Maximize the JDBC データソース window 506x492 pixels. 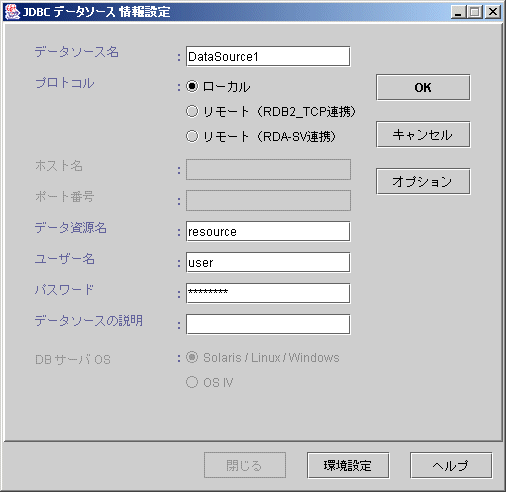click(x=475, y=12)
